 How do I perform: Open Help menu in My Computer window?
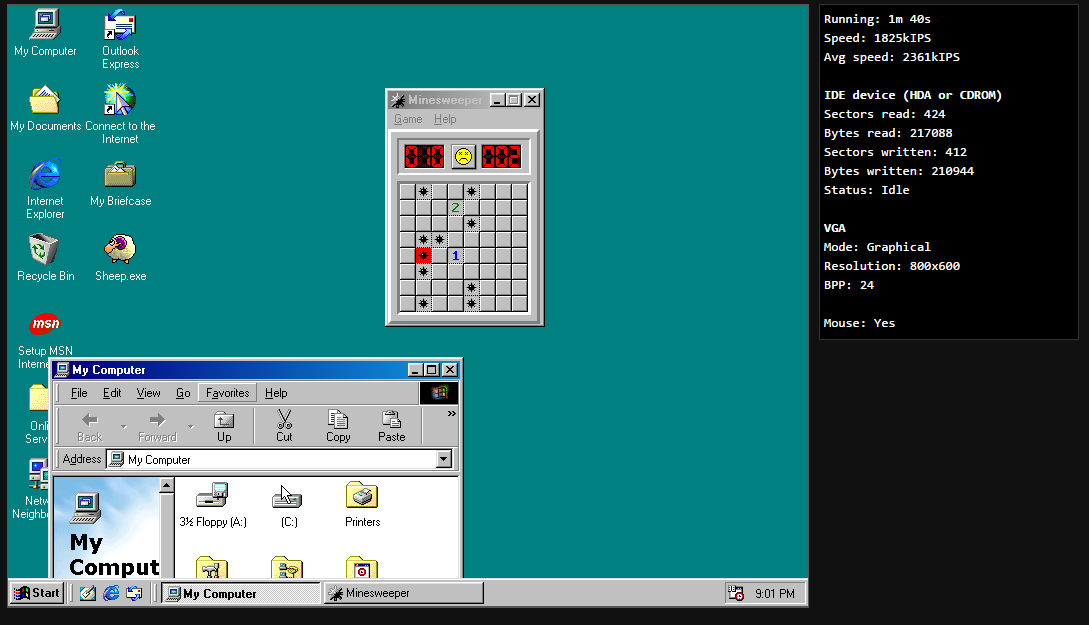pos(276,393)
